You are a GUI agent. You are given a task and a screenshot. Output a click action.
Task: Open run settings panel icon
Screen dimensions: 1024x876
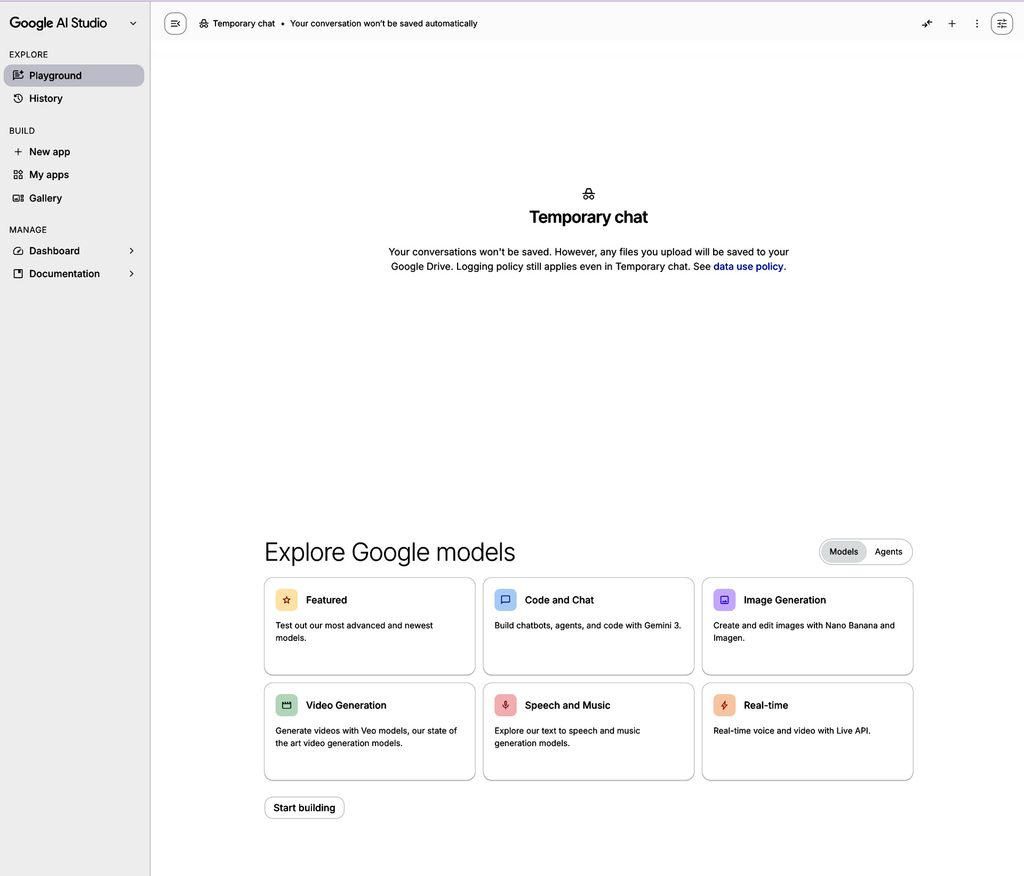pyautogui.click(x=1002, y=24)
